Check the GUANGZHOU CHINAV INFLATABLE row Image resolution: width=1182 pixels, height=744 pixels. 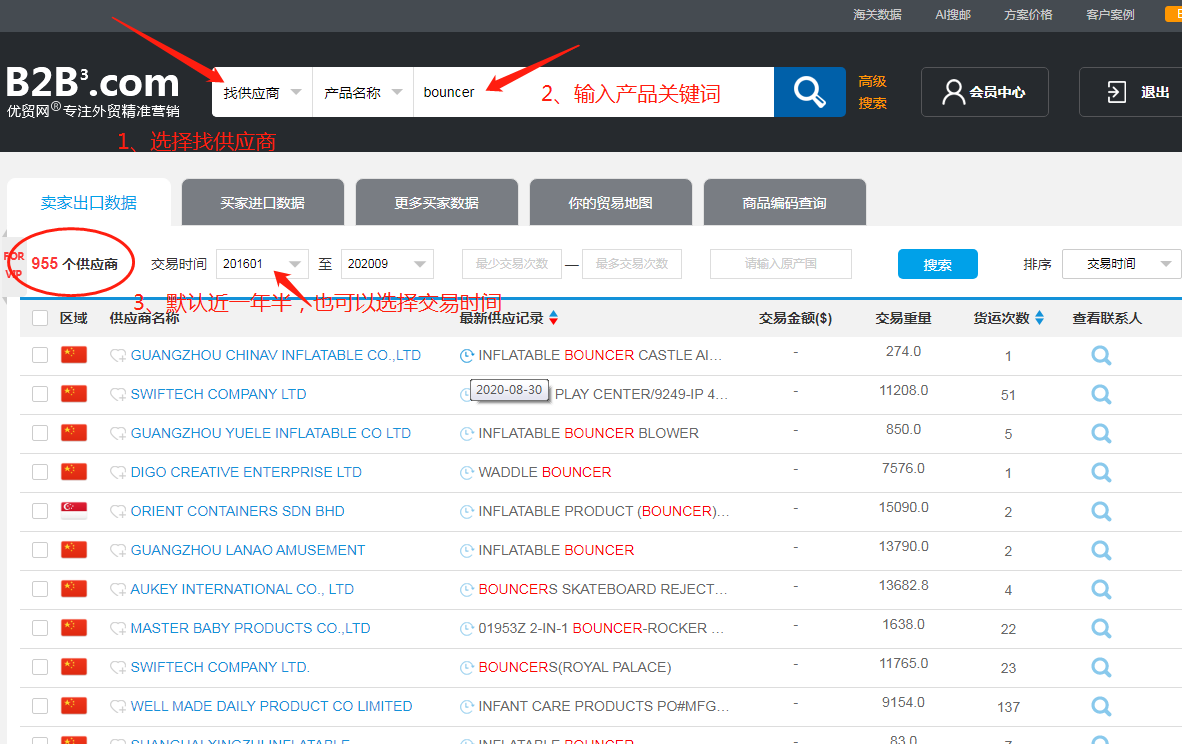(x=40, y=355)
